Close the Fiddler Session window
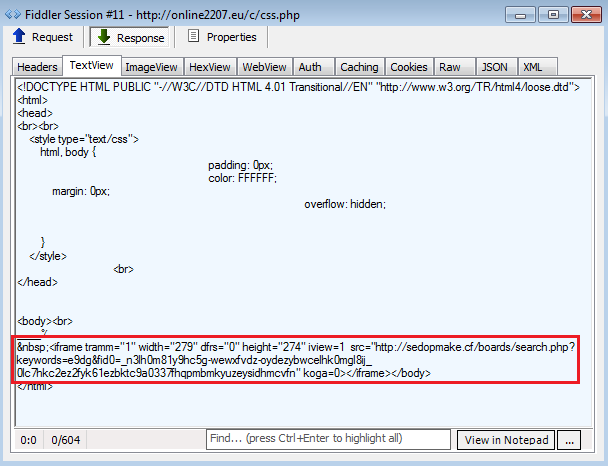The image size is (608, 466). [586, 15]
